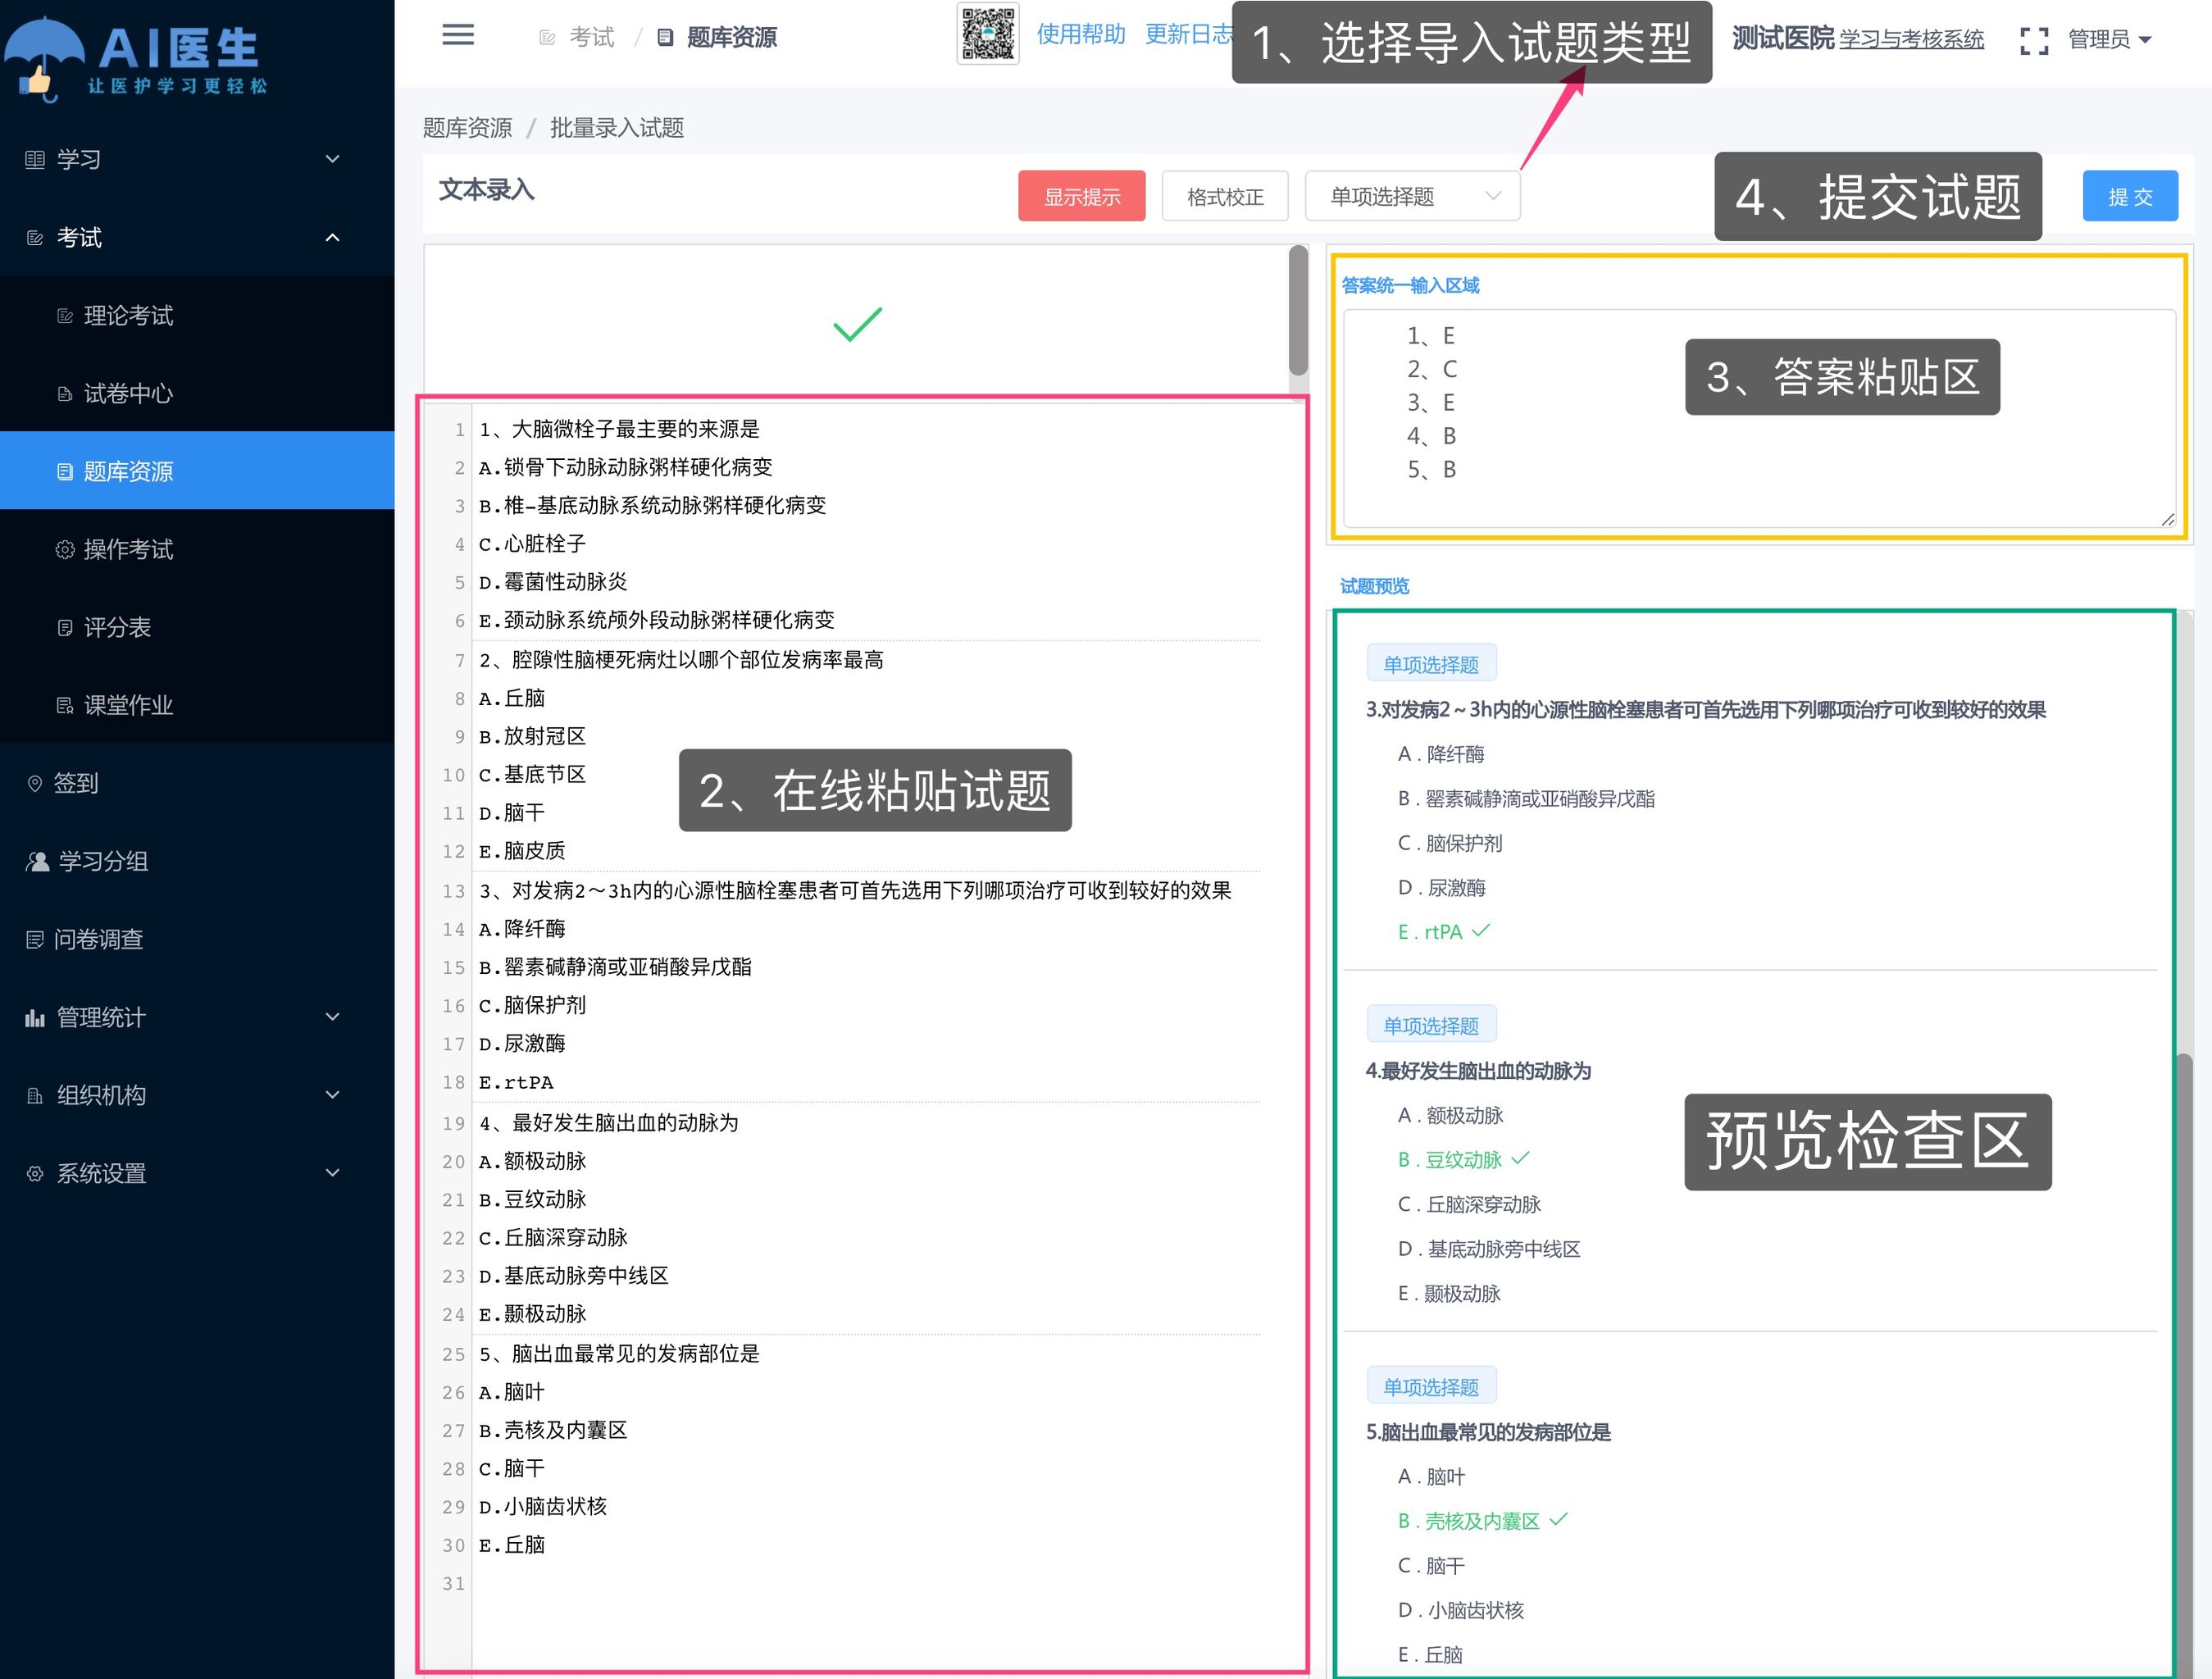Click the AI医生 umbrella logo

click(137, 60)
